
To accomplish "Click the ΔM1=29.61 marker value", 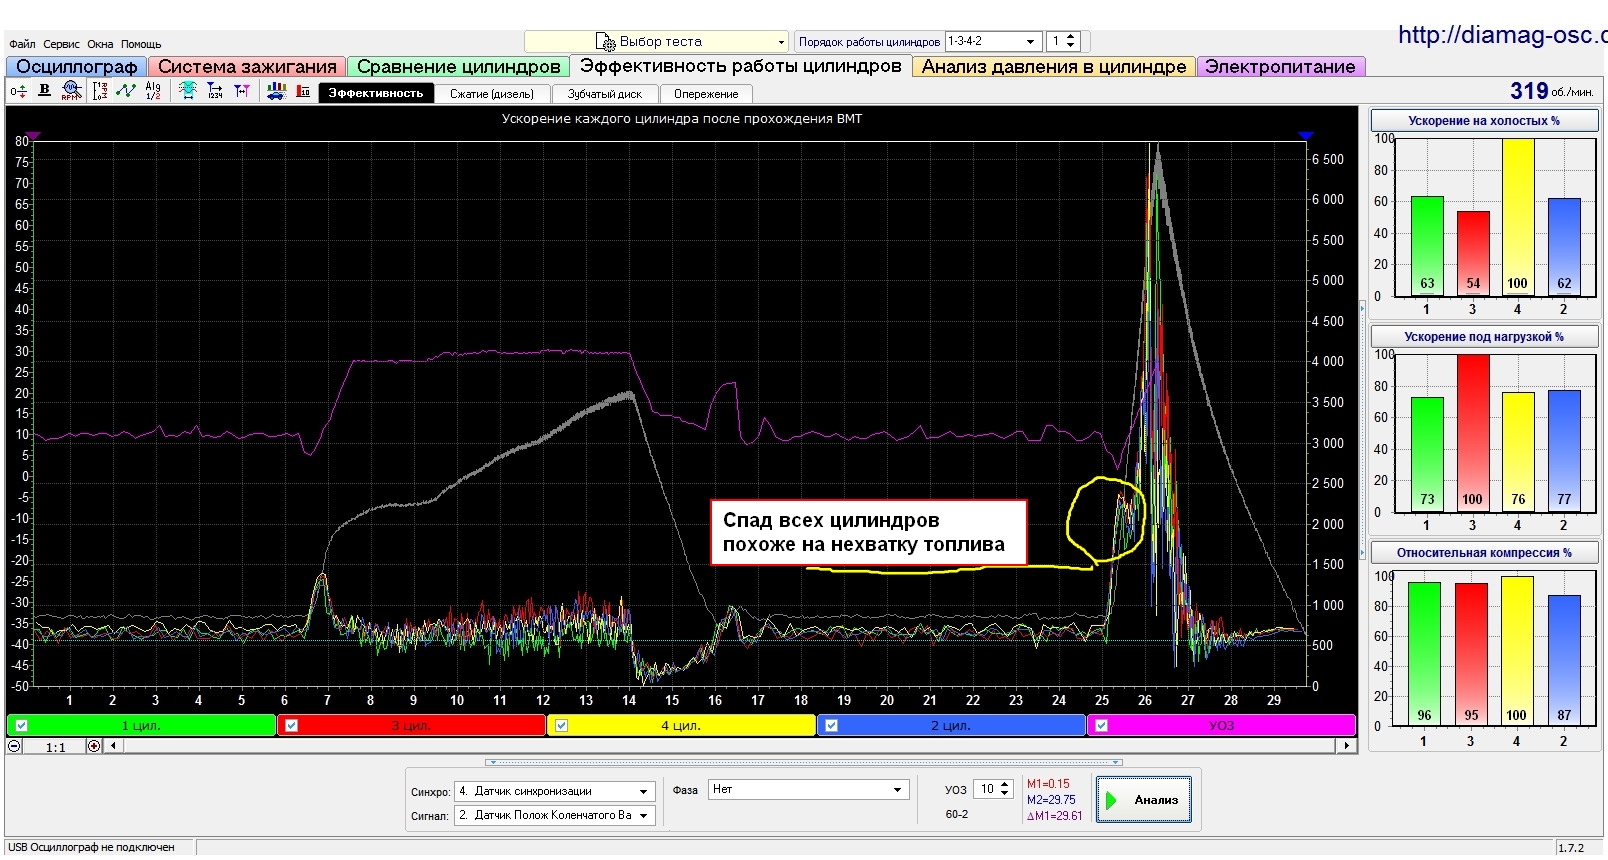I will click(1054, 816).
